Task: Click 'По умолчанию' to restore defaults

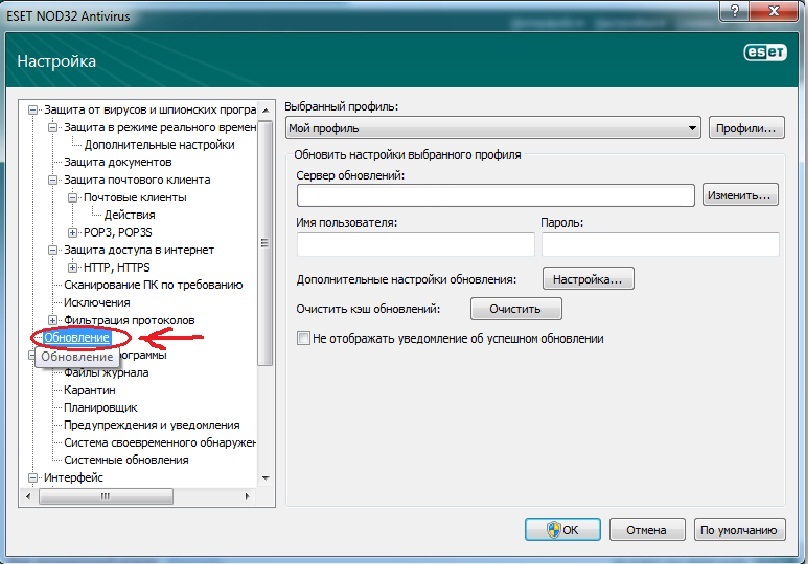Action: pos(739,529)
